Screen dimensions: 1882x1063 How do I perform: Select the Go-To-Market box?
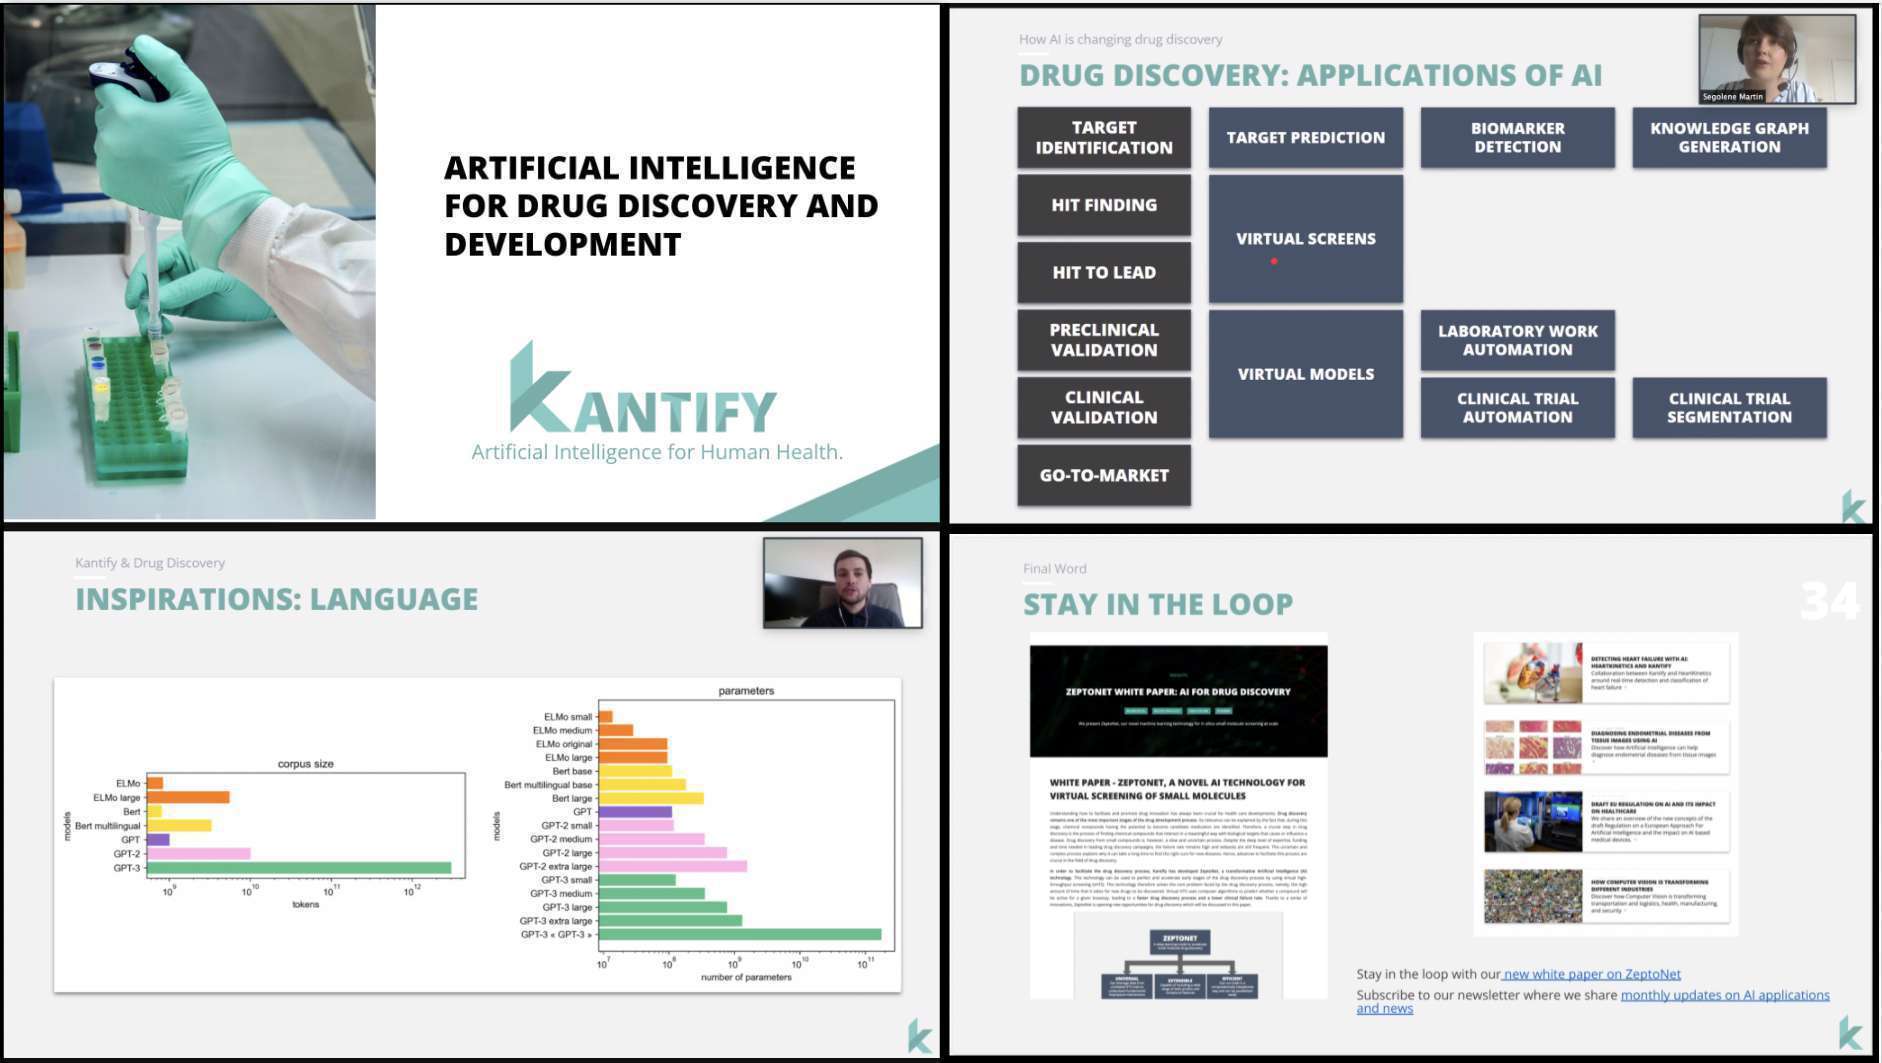click(x=1104, y=475)
